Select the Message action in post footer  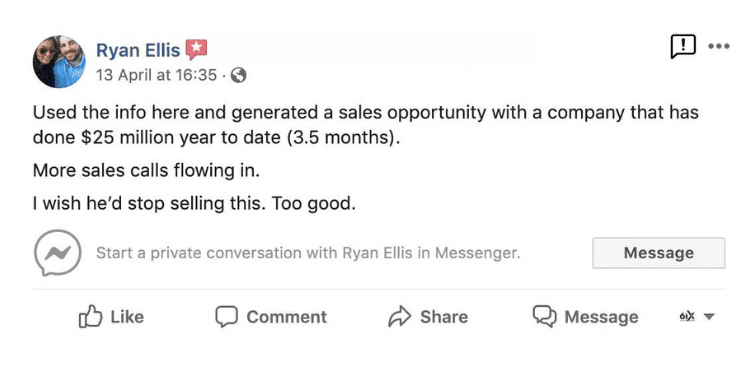tap(601, 317)
